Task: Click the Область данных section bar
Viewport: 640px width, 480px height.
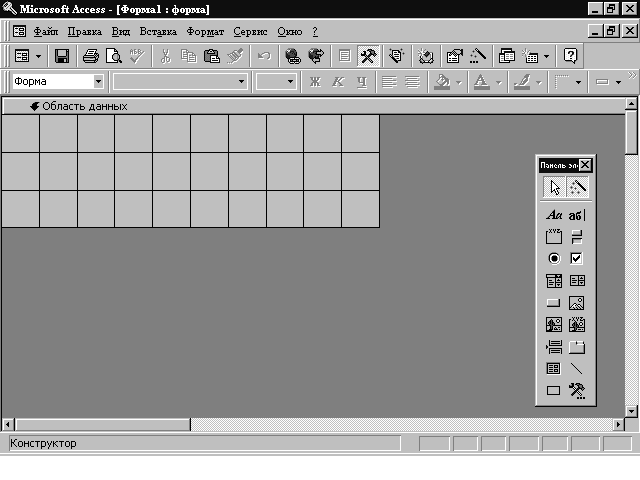Action: pyautogui.click(x=313, y=107)
